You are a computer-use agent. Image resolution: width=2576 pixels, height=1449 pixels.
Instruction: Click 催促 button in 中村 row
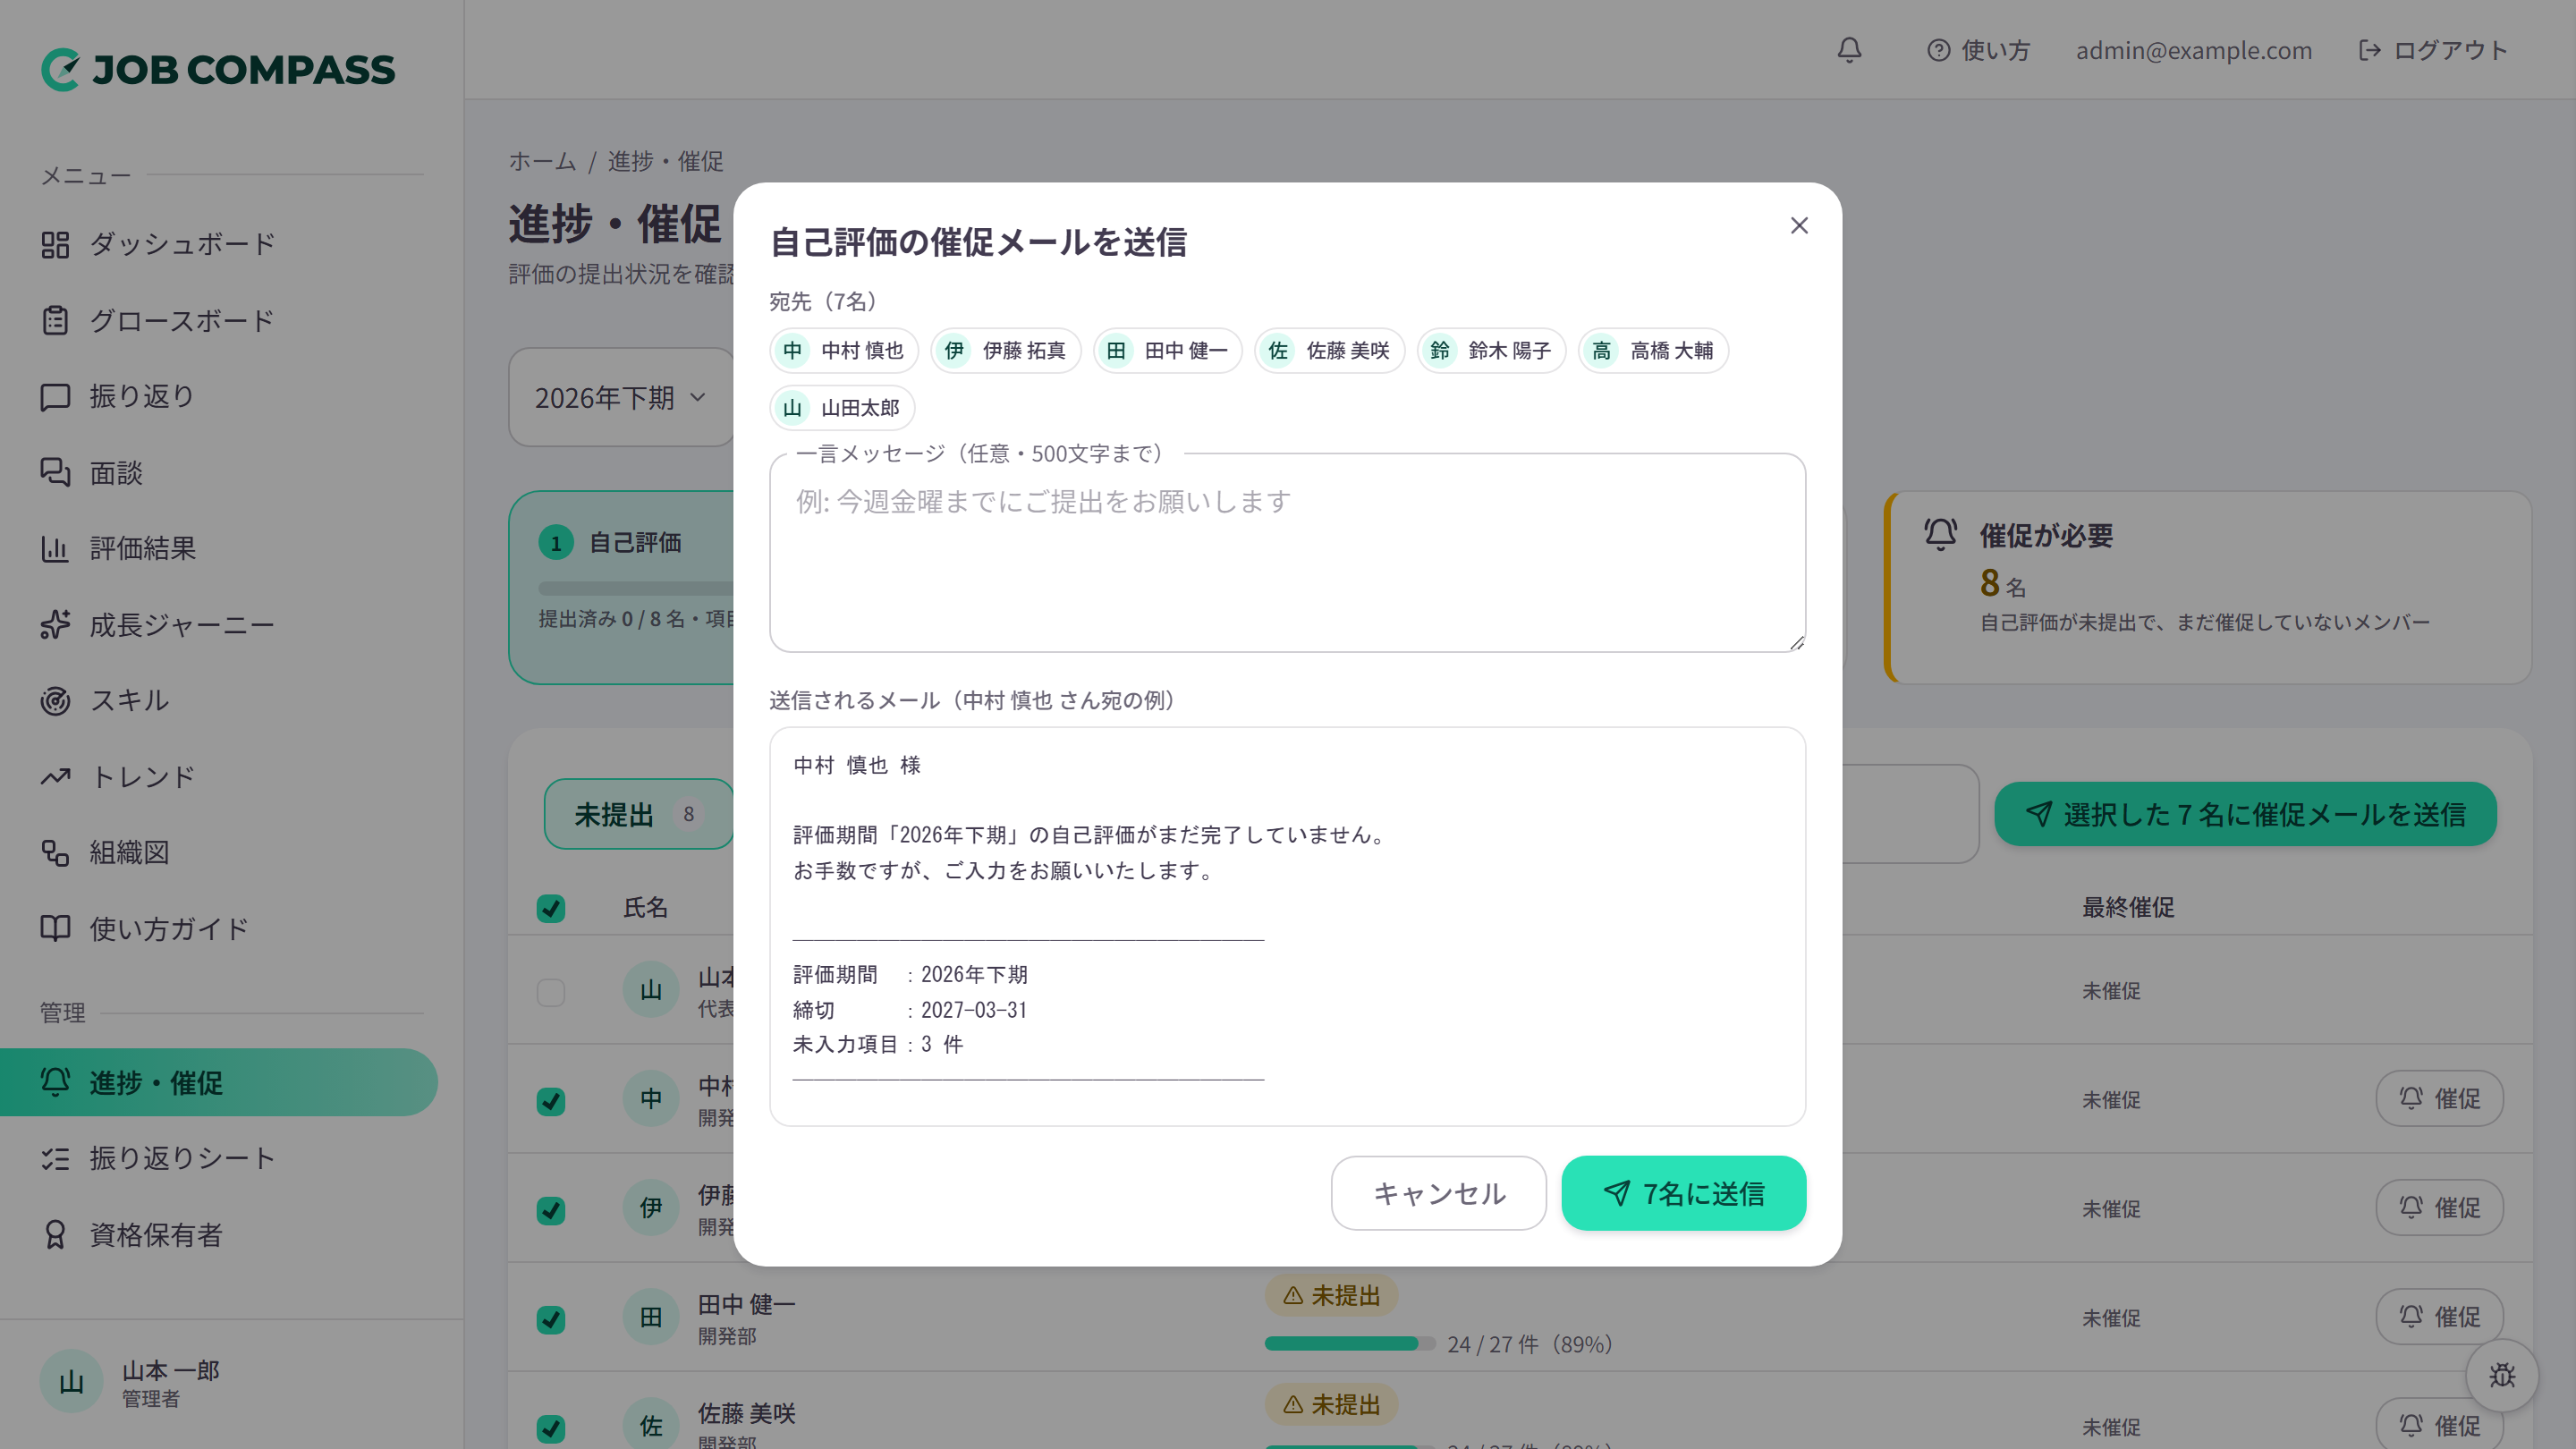coord(2440,1099)
